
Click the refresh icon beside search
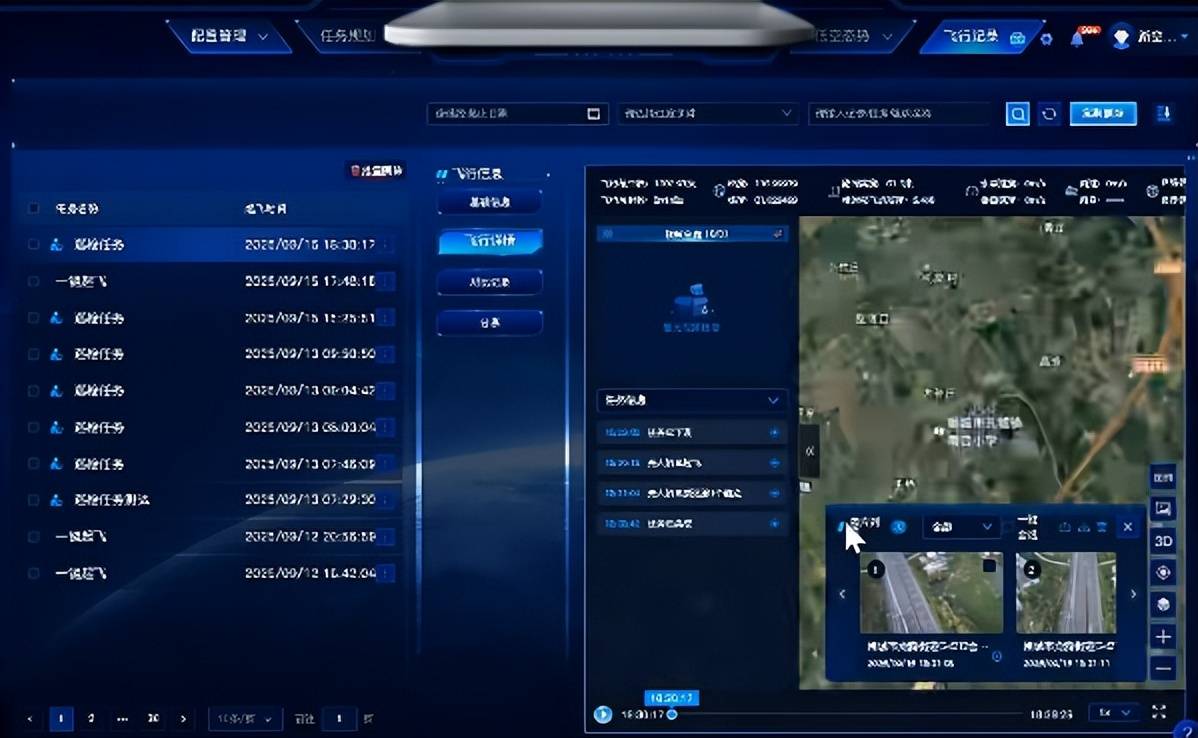tap(1049, 114)
